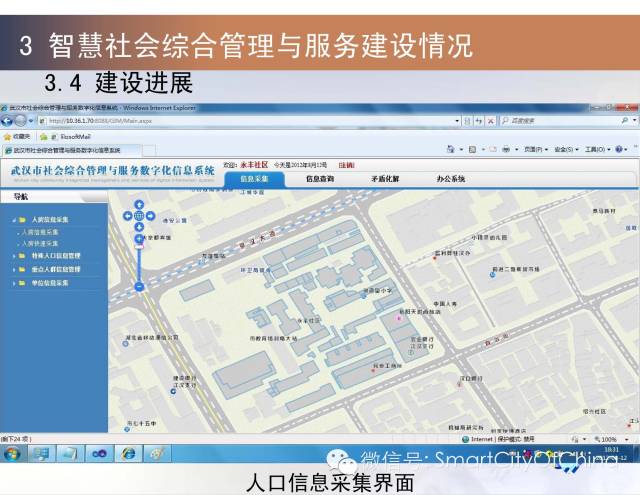Select the 重点人群信息管理 folder
Screen dimensions: 640x495
point(56,269)
